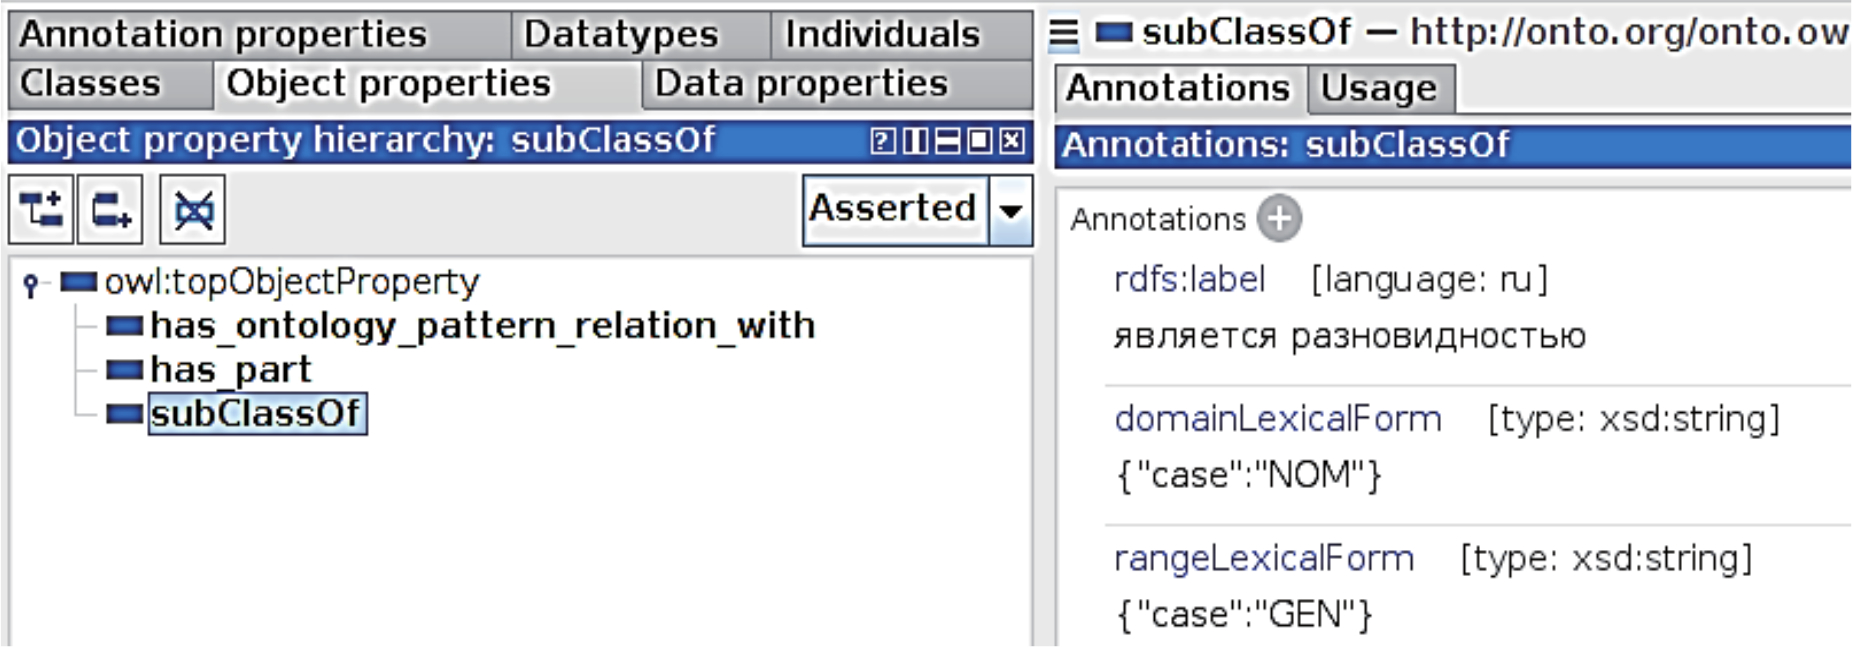Open the Asserted hierarchy dropdown arrow
1852x647 pixels.
[x=1011, y=210]
